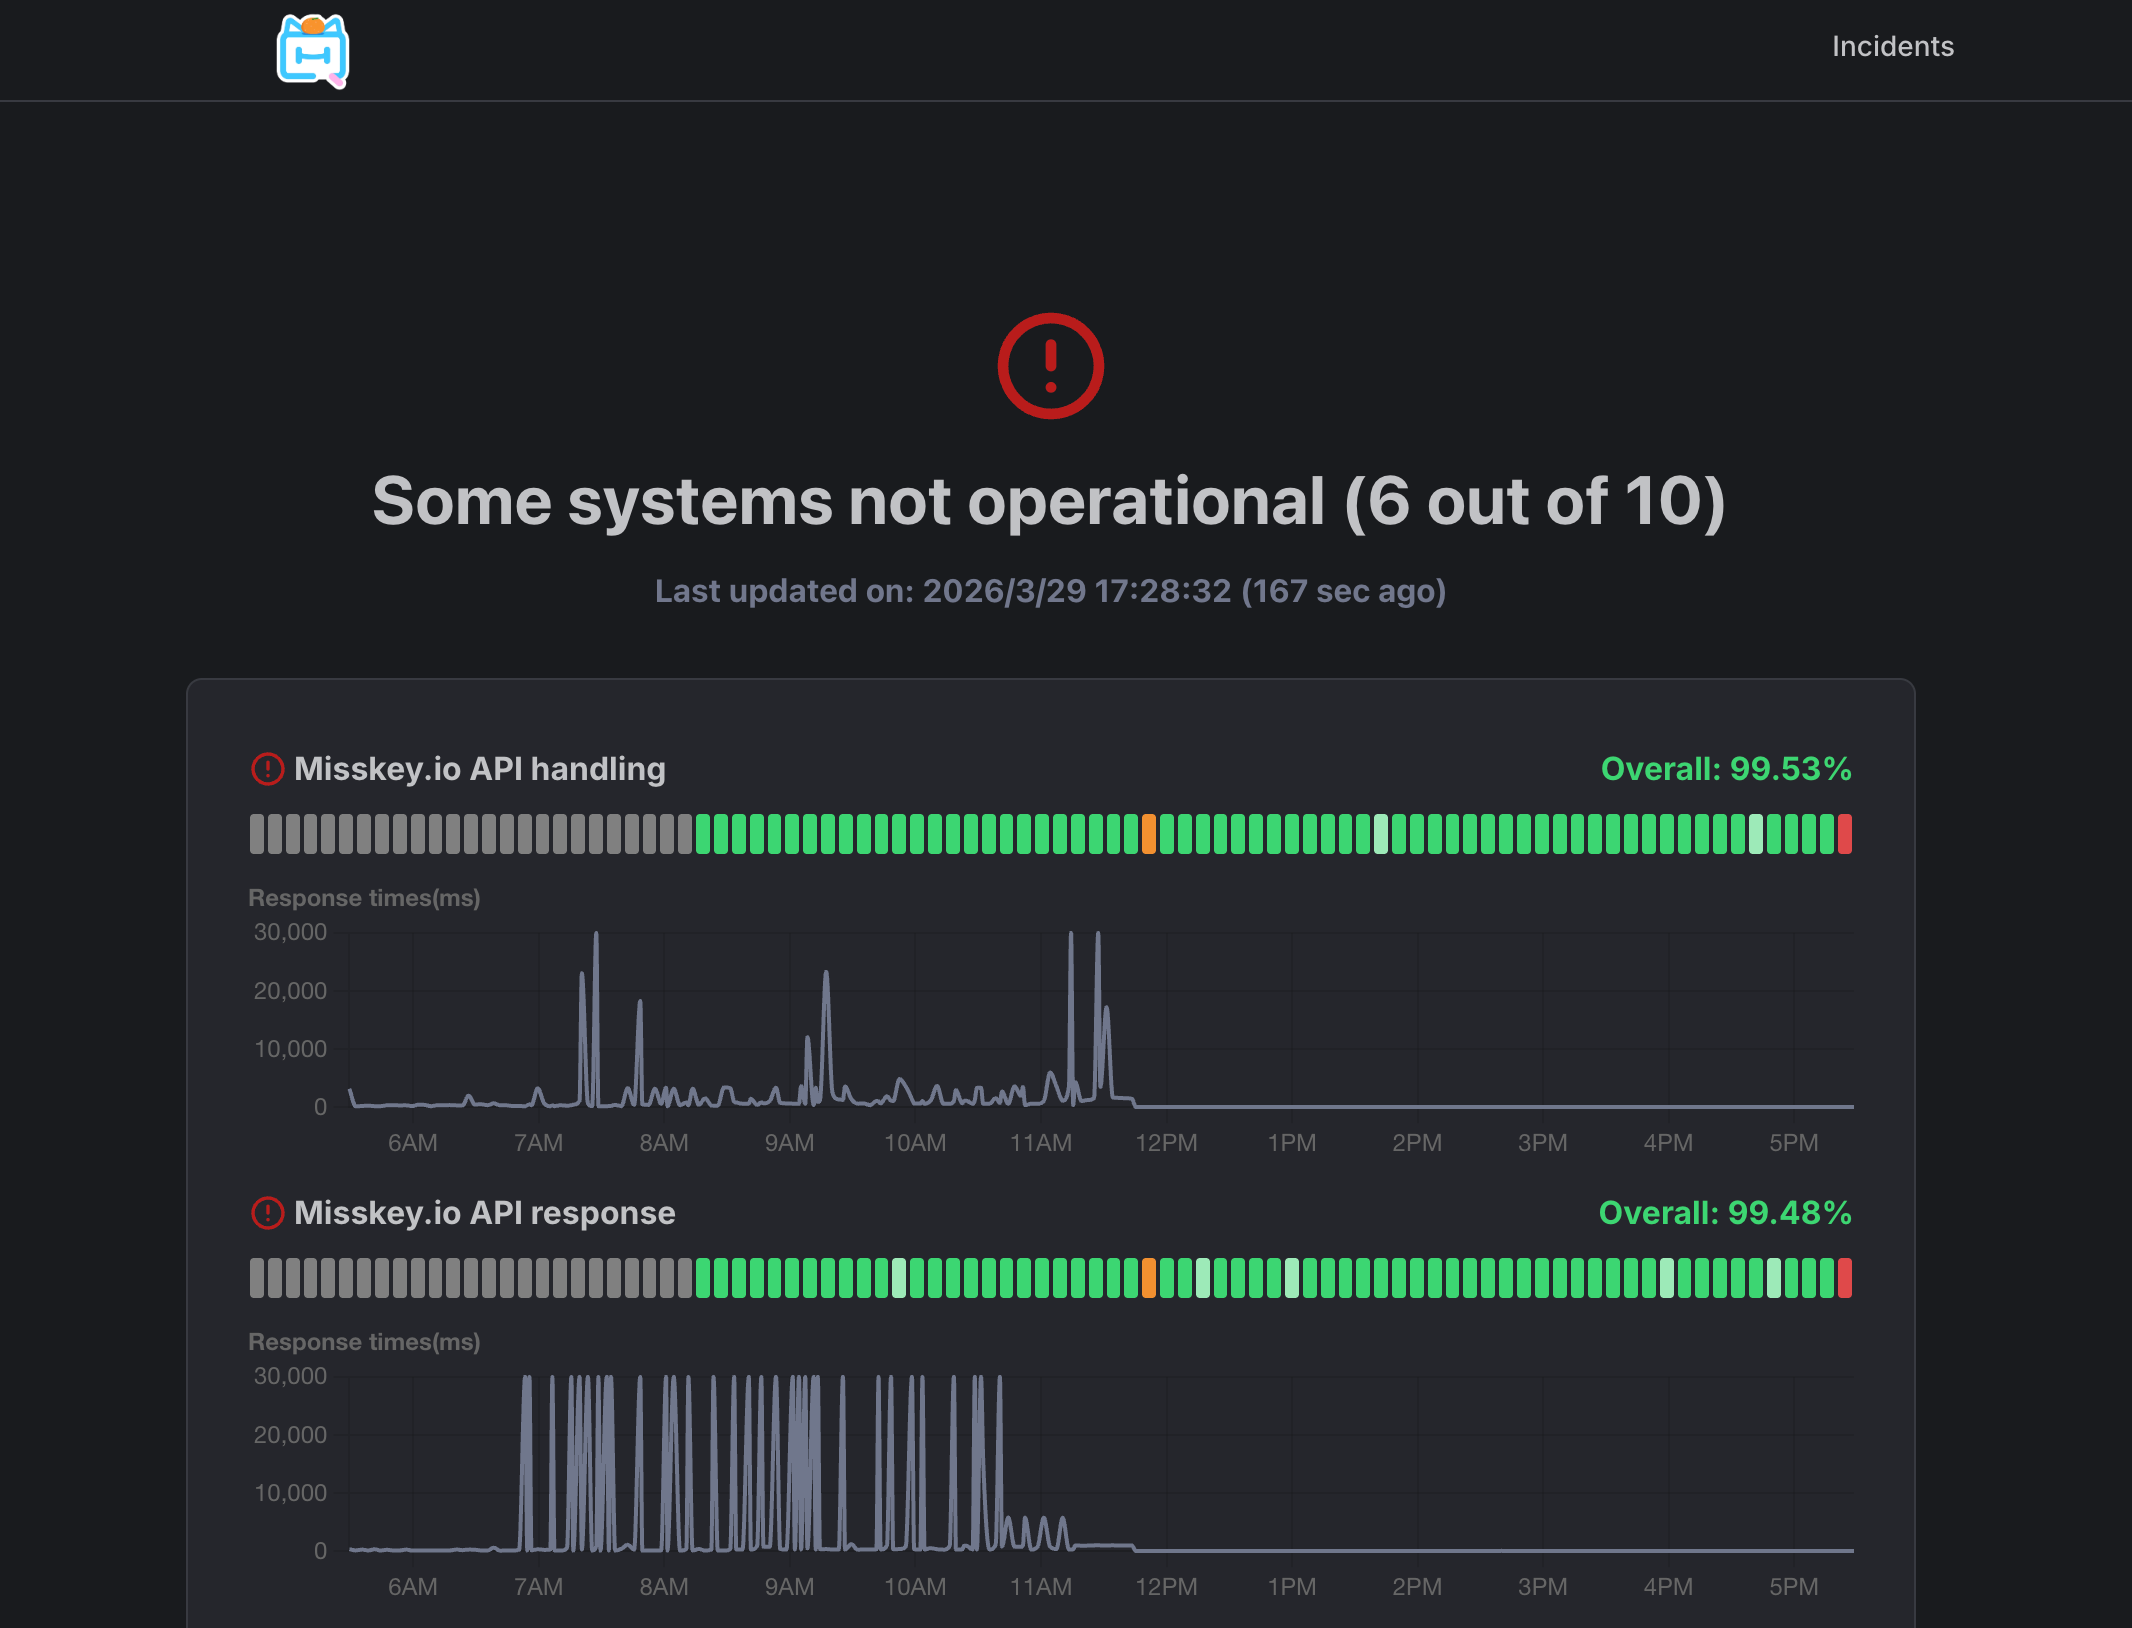Click 12PM label on API handling chart
The width and height of the screenshot is (2132, 1628).
(1166, 1143)
